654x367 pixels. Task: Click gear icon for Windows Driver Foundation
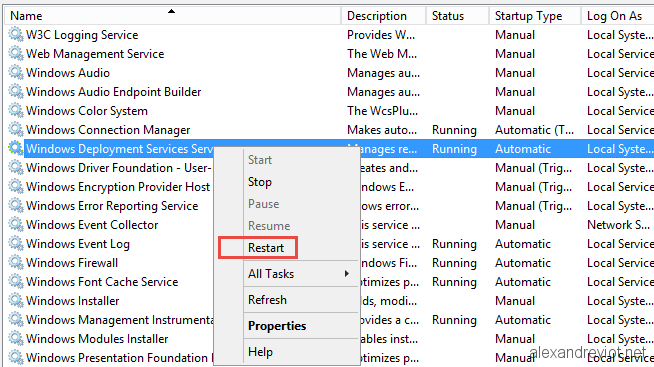(16, 168)
